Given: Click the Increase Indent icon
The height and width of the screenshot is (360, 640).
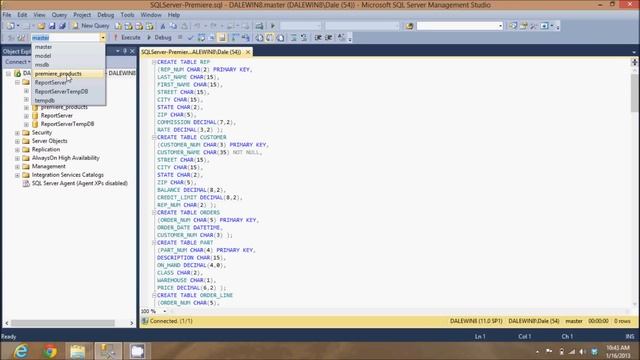Looking at the screenshot, I should tap(329, 38).
